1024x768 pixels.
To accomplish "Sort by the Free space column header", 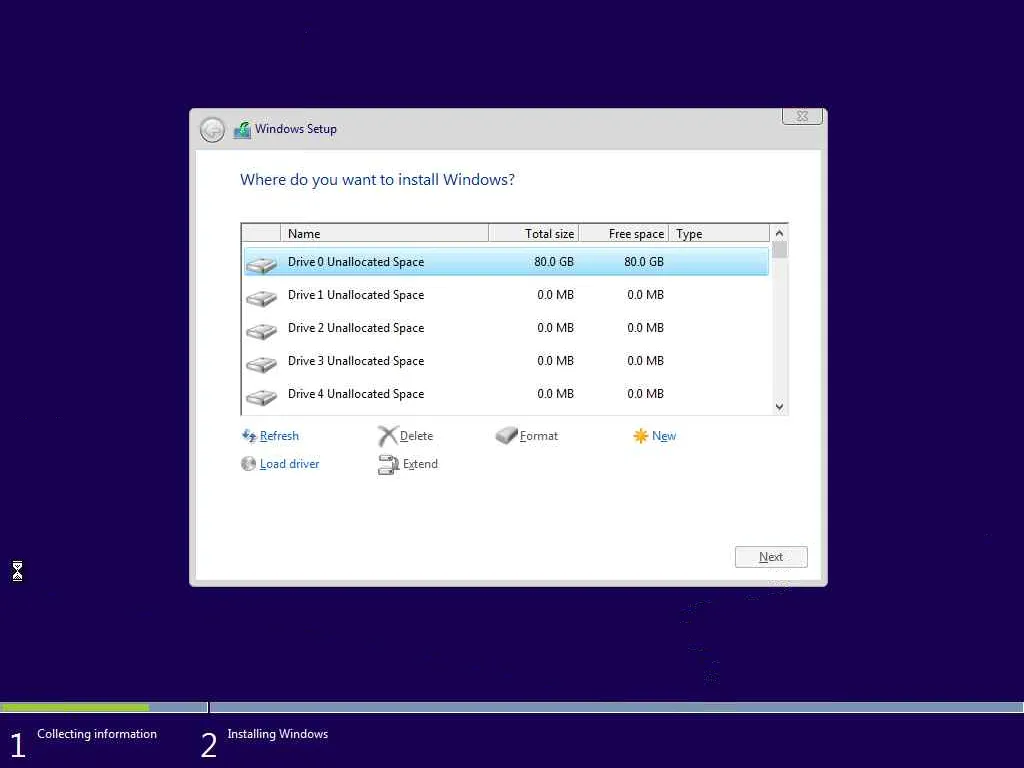I will pos(624,233).
